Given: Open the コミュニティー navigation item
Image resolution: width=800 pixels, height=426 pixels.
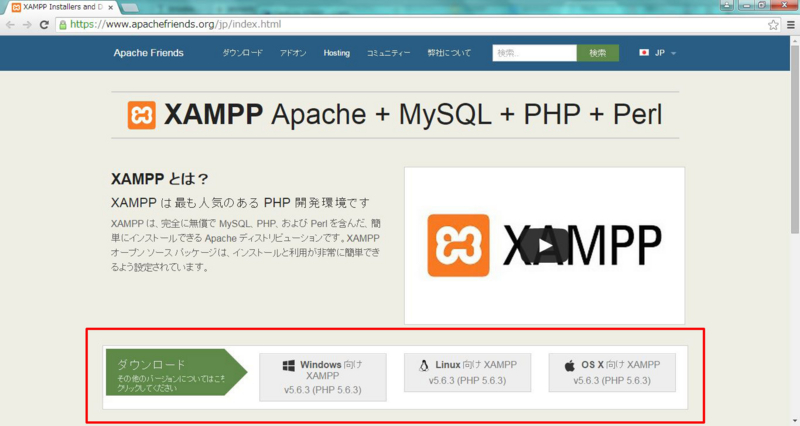Looking at the screenshot, I should 388,53.
